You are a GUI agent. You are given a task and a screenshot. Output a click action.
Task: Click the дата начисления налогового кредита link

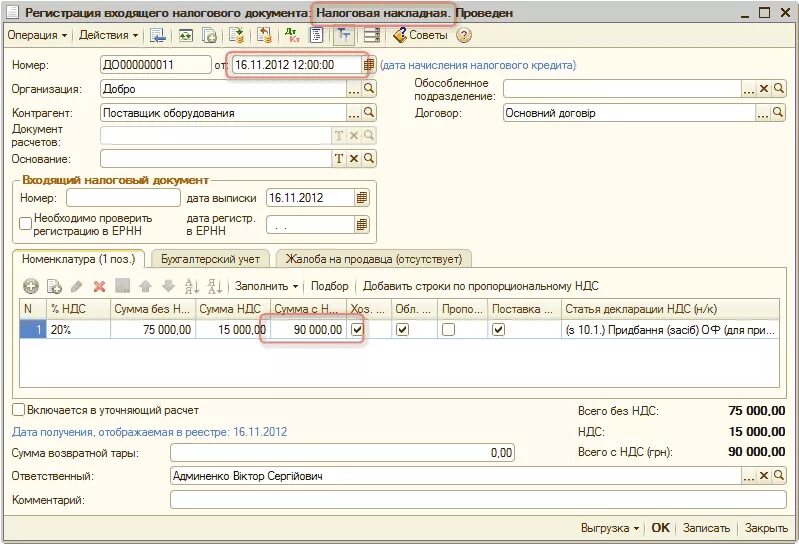[x=478, y=65]
